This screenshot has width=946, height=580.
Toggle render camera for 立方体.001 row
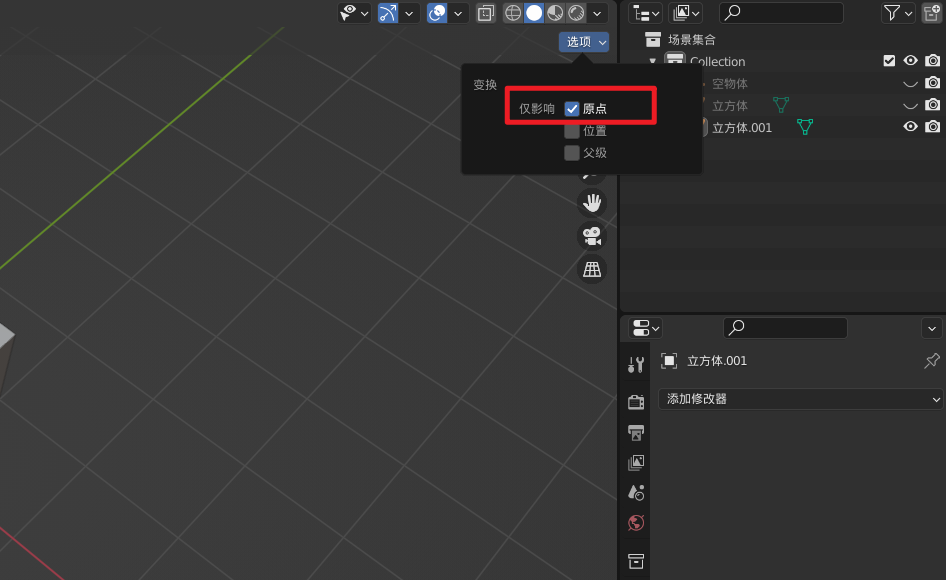(933, 127)
